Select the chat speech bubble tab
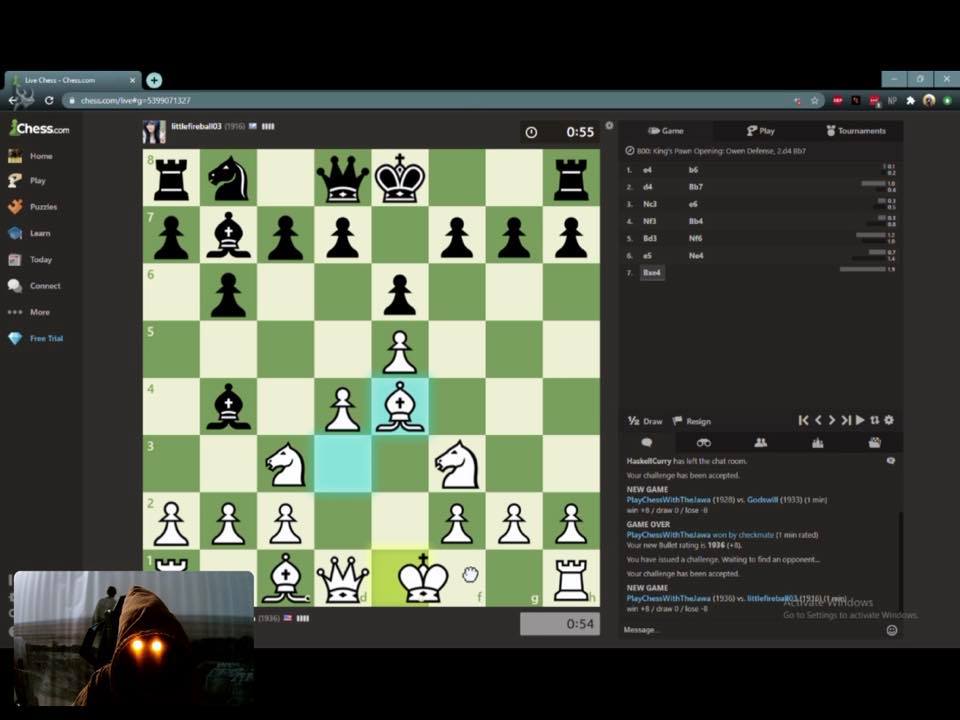Image resolution: width=960 pixels, height=720 pixels. point(646,443)
